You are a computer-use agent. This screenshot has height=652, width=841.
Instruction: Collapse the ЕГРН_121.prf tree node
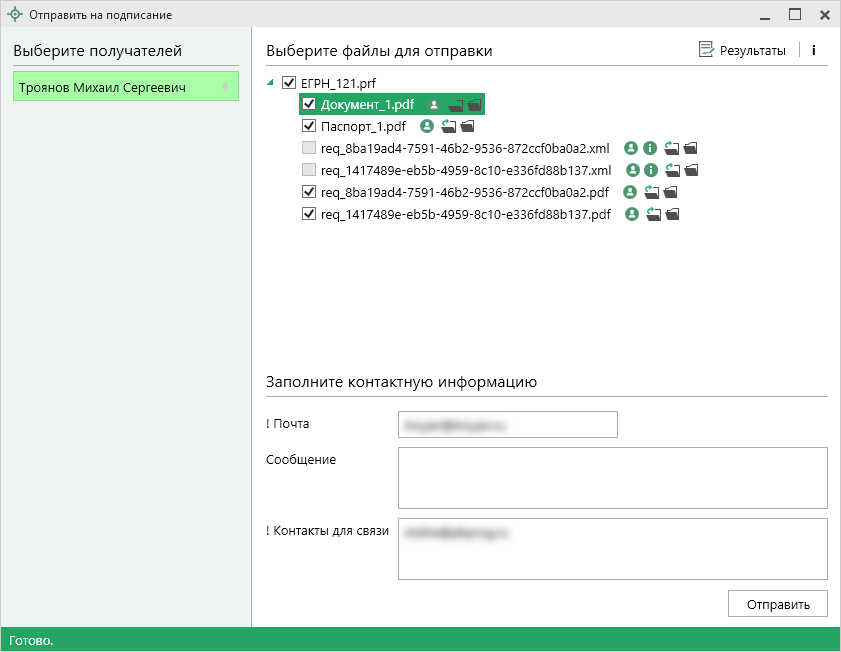(x=272, y=83)
